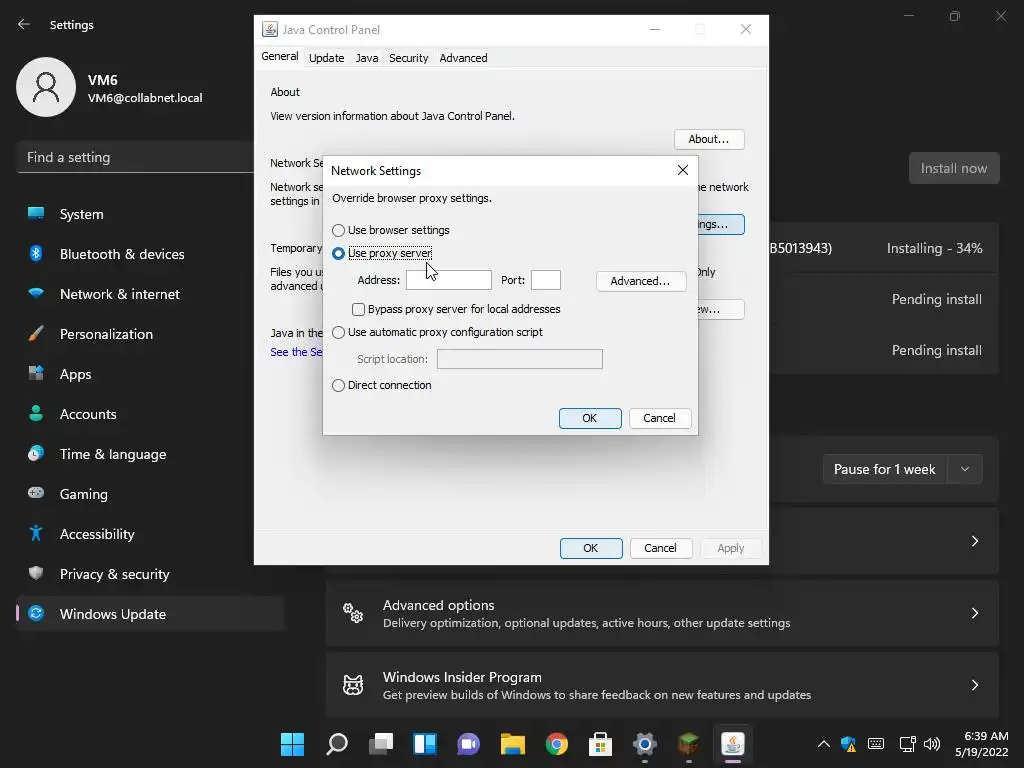Confirm Network Settings with OK
The height and width of the screenshot is (768, 1024).
coord(590,418)
